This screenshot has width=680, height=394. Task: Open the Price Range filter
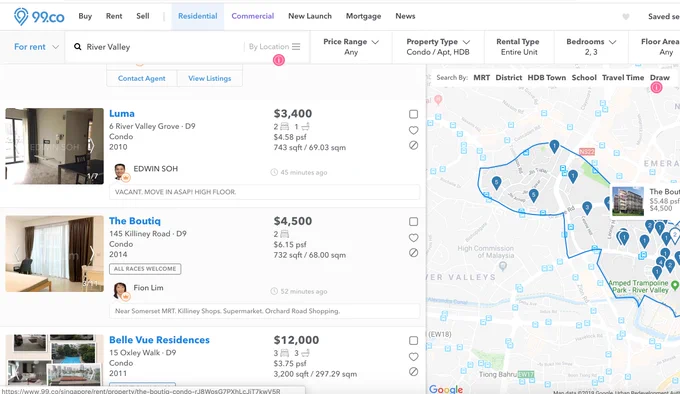pyautogui.click(x=351, y=47)
